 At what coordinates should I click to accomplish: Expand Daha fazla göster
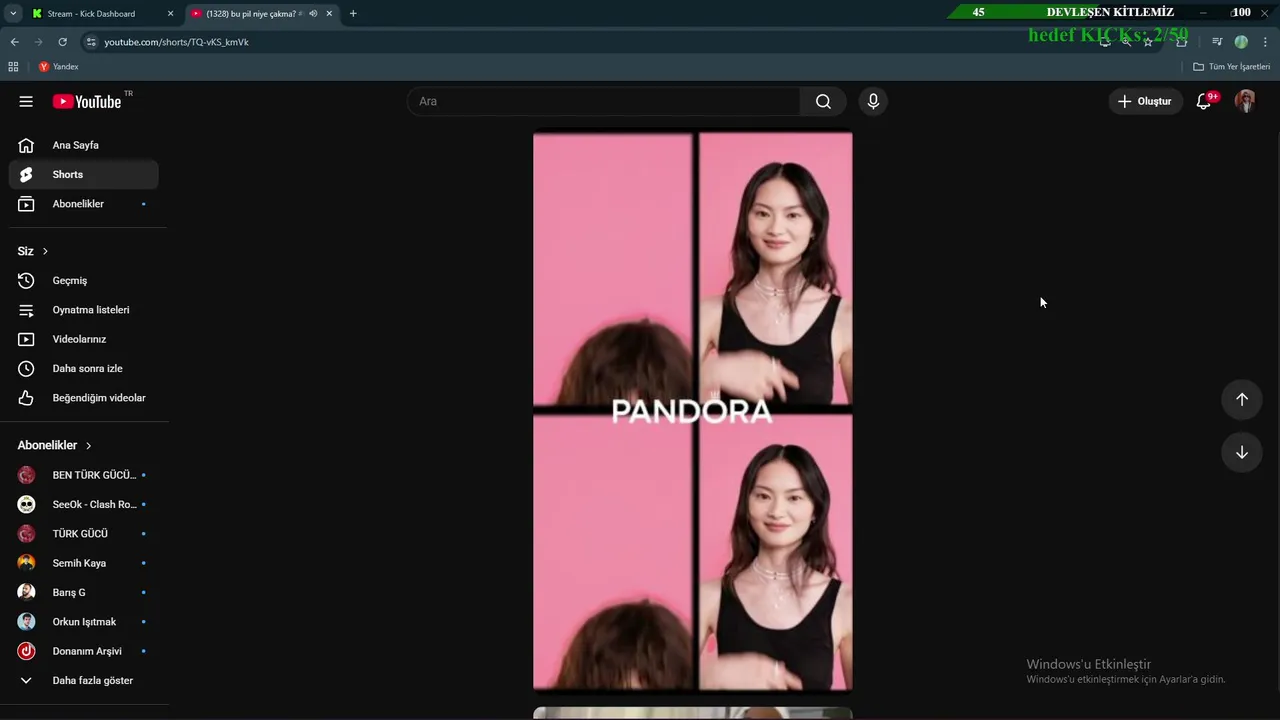pos(84,680)
